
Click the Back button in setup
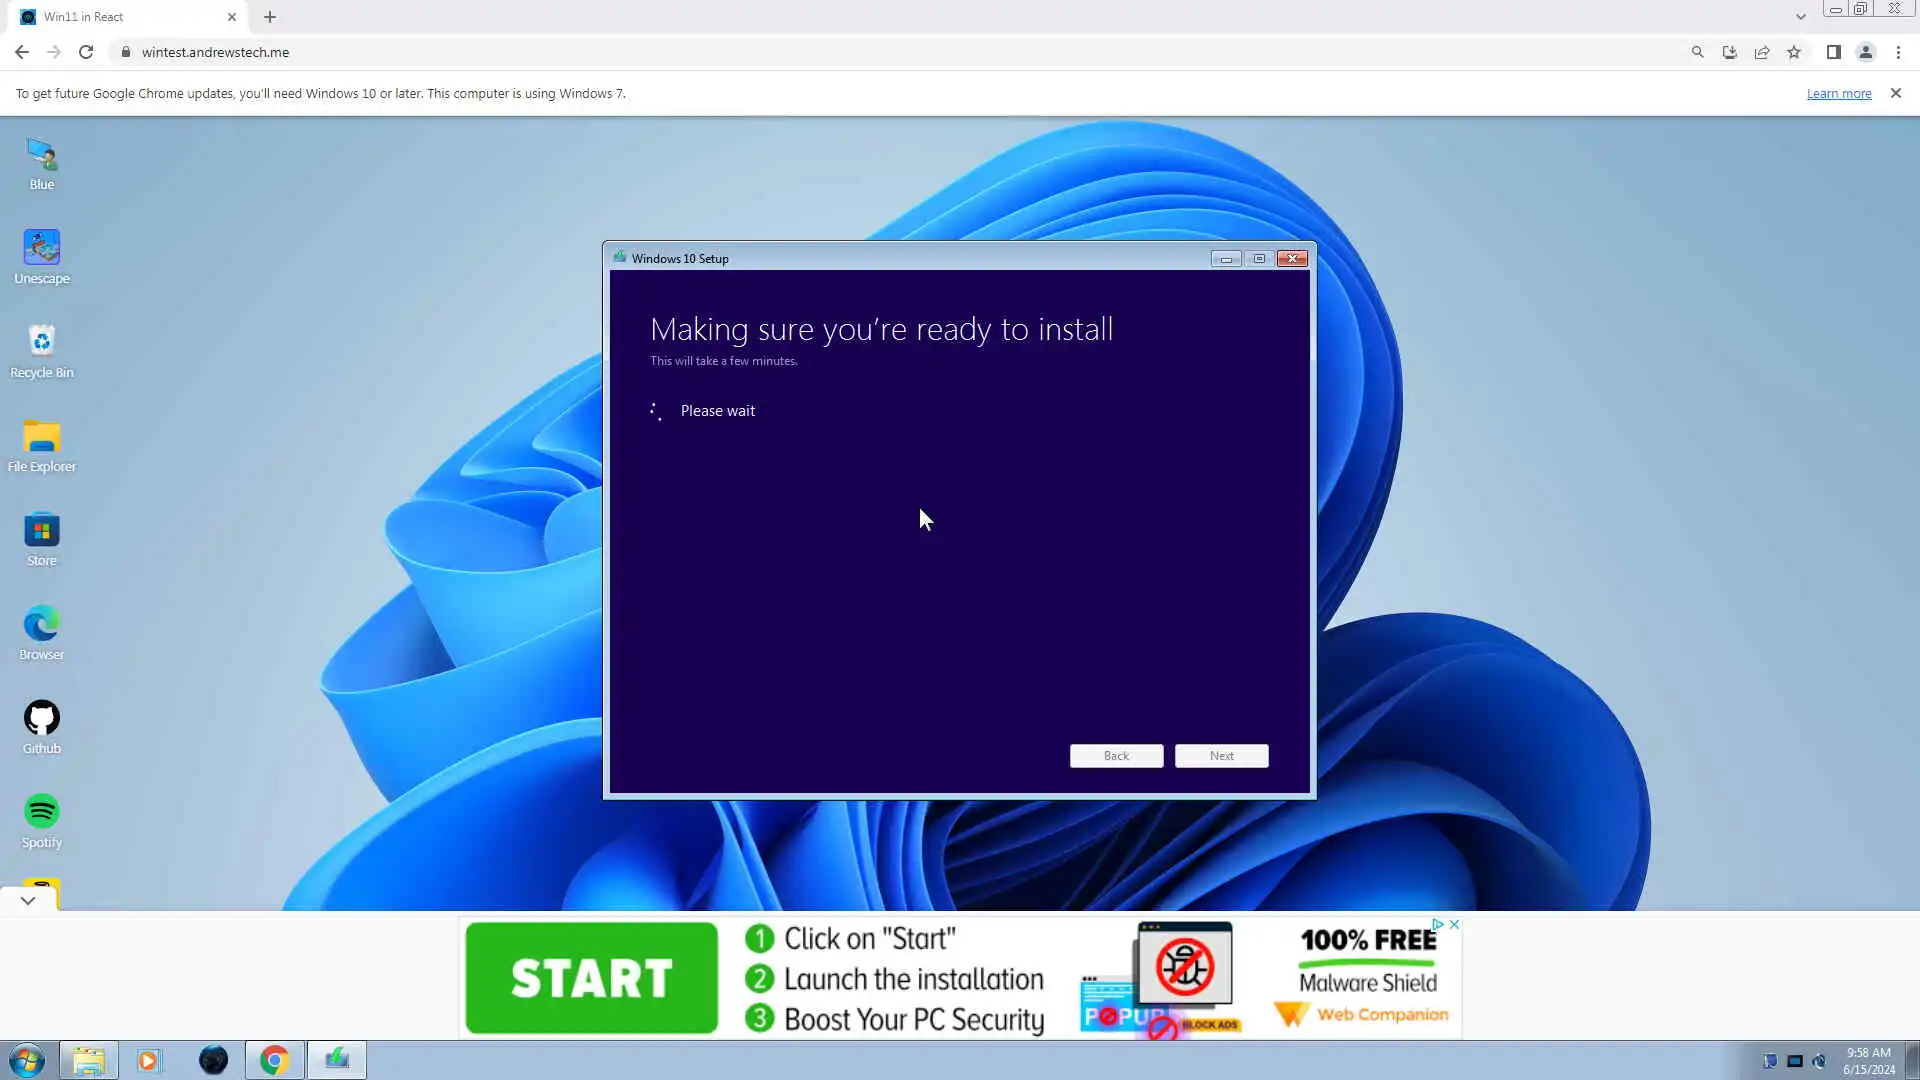(x=1116, y=756)
